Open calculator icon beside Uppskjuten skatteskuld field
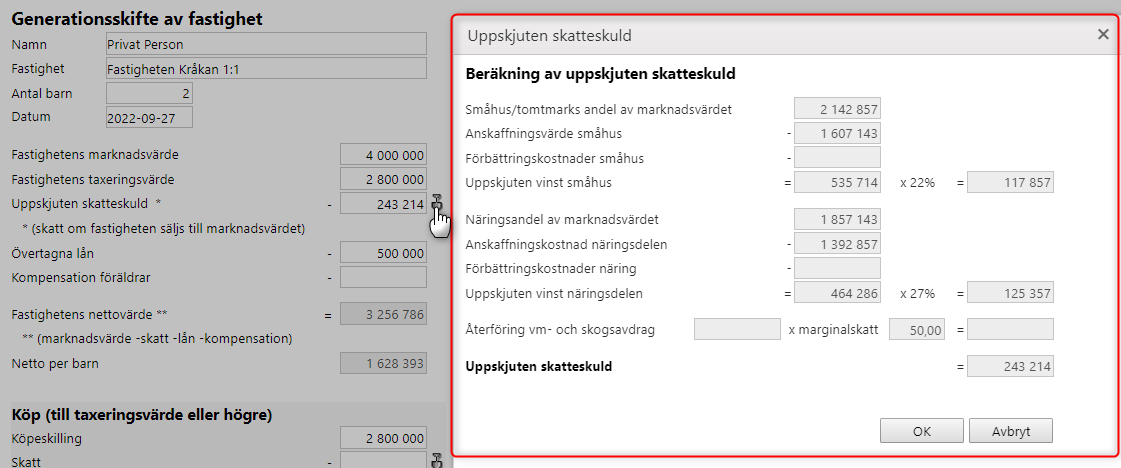 coord(437,204)
